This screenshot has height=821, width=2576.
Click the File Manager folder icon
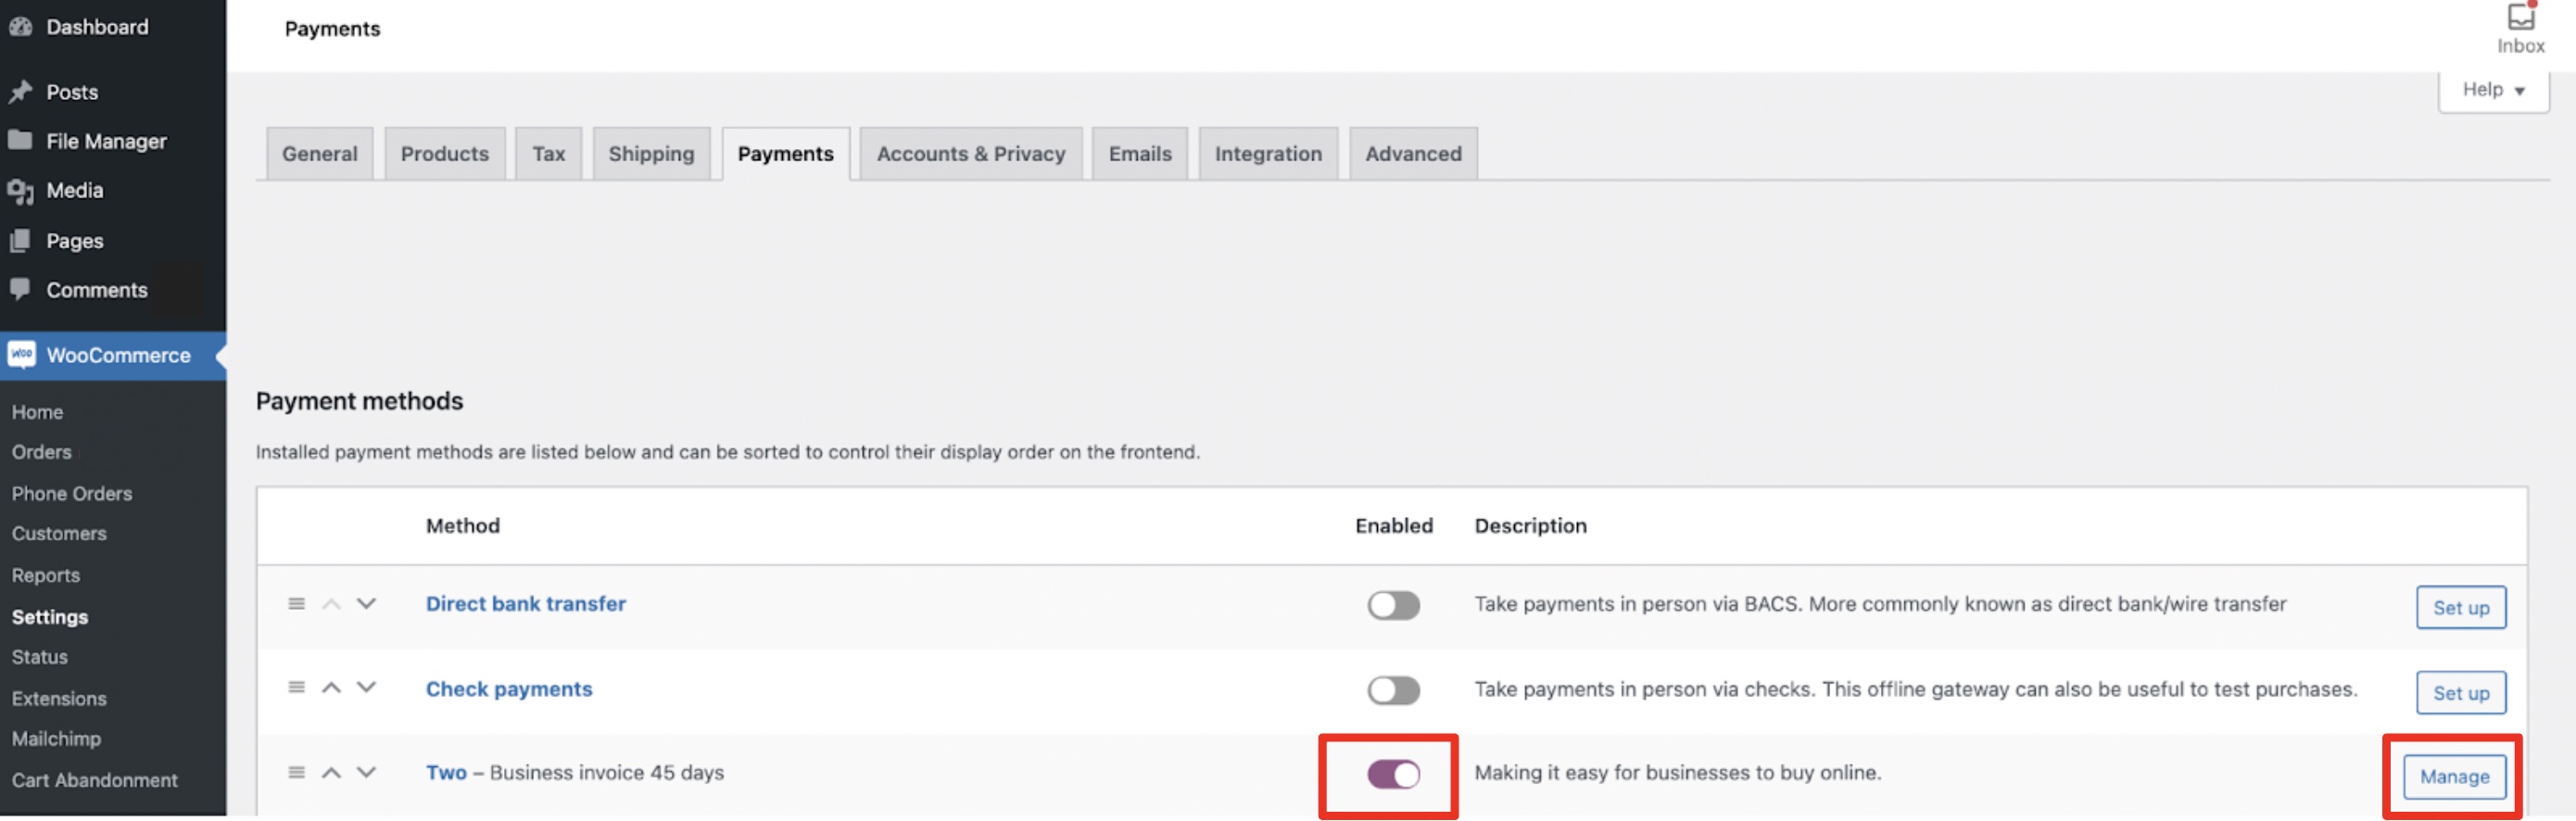click(x=20, y=140)
